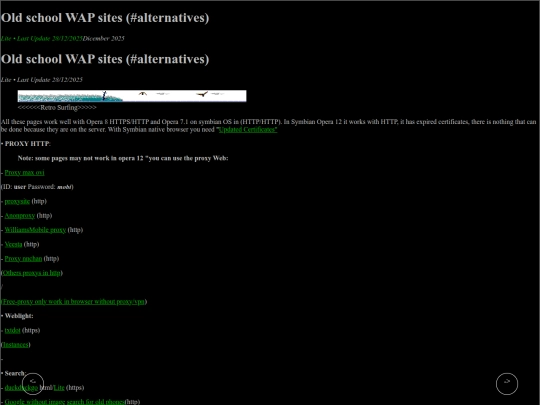Open the Proxy nnchan link
This screenshot has width=540, height=405.
point(23,259)
